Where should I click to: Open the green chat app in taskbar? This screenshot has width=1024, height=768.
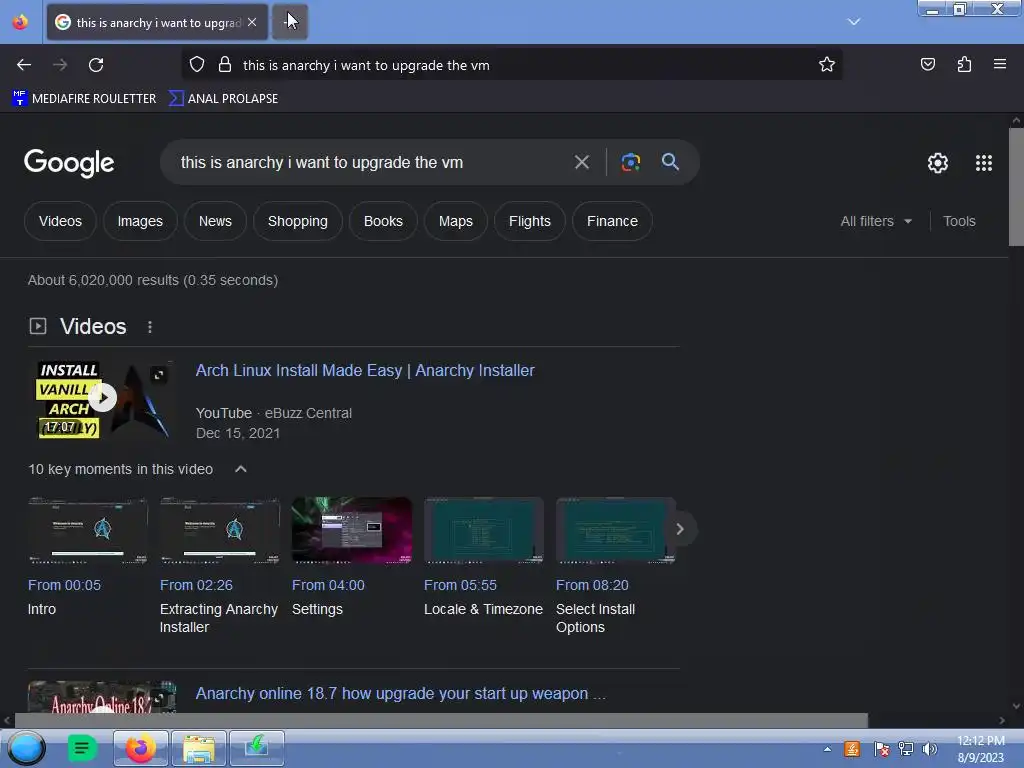(x=82, y=748)
